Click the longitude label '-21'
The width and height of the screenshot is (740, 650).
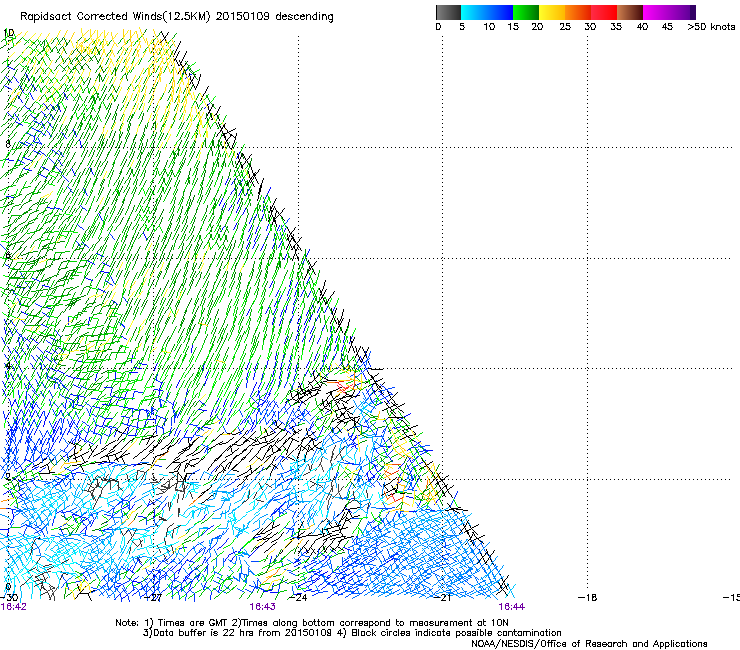pyautogui.click(x=442, y=598)
